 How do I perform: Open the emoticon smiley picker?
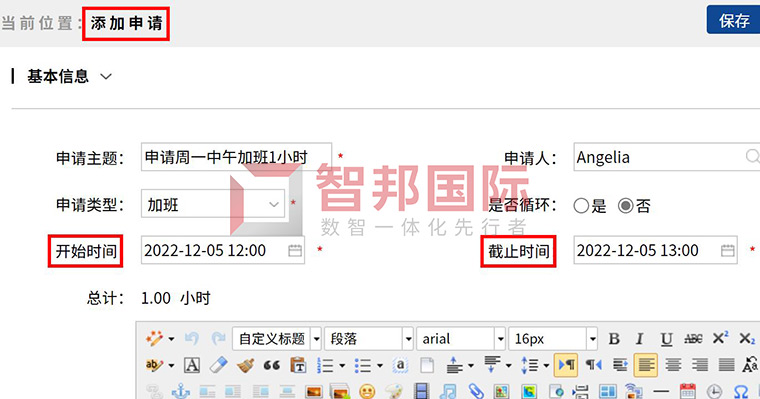pos(367,391)
